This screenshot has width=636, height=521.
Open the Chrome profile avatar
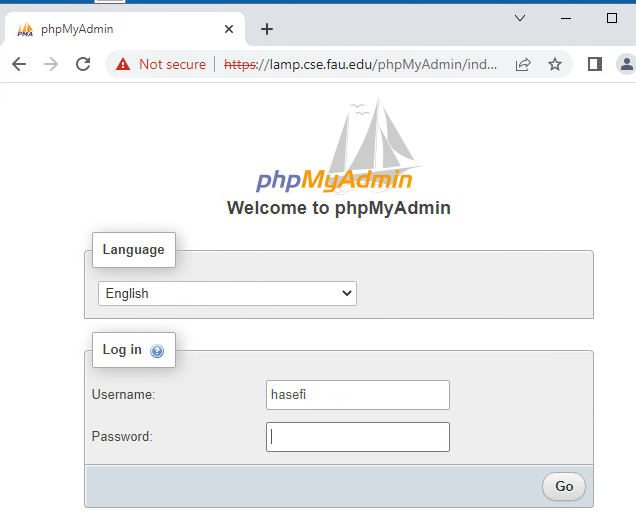[x=627, y=64]
